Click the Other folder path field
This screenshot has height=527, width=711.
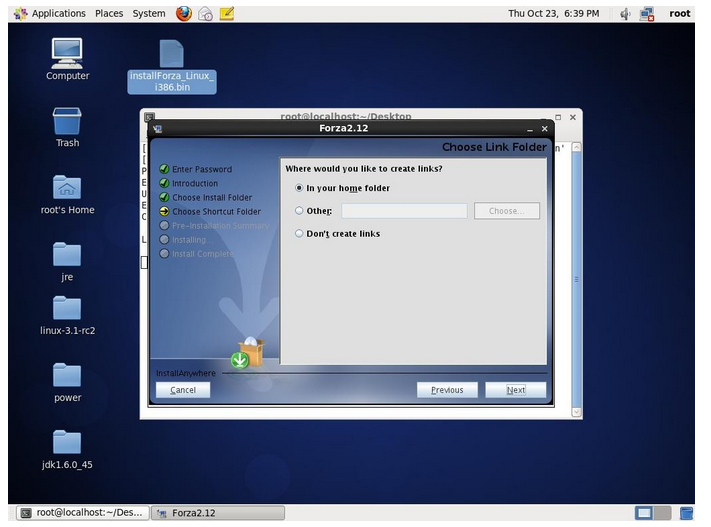404,211
